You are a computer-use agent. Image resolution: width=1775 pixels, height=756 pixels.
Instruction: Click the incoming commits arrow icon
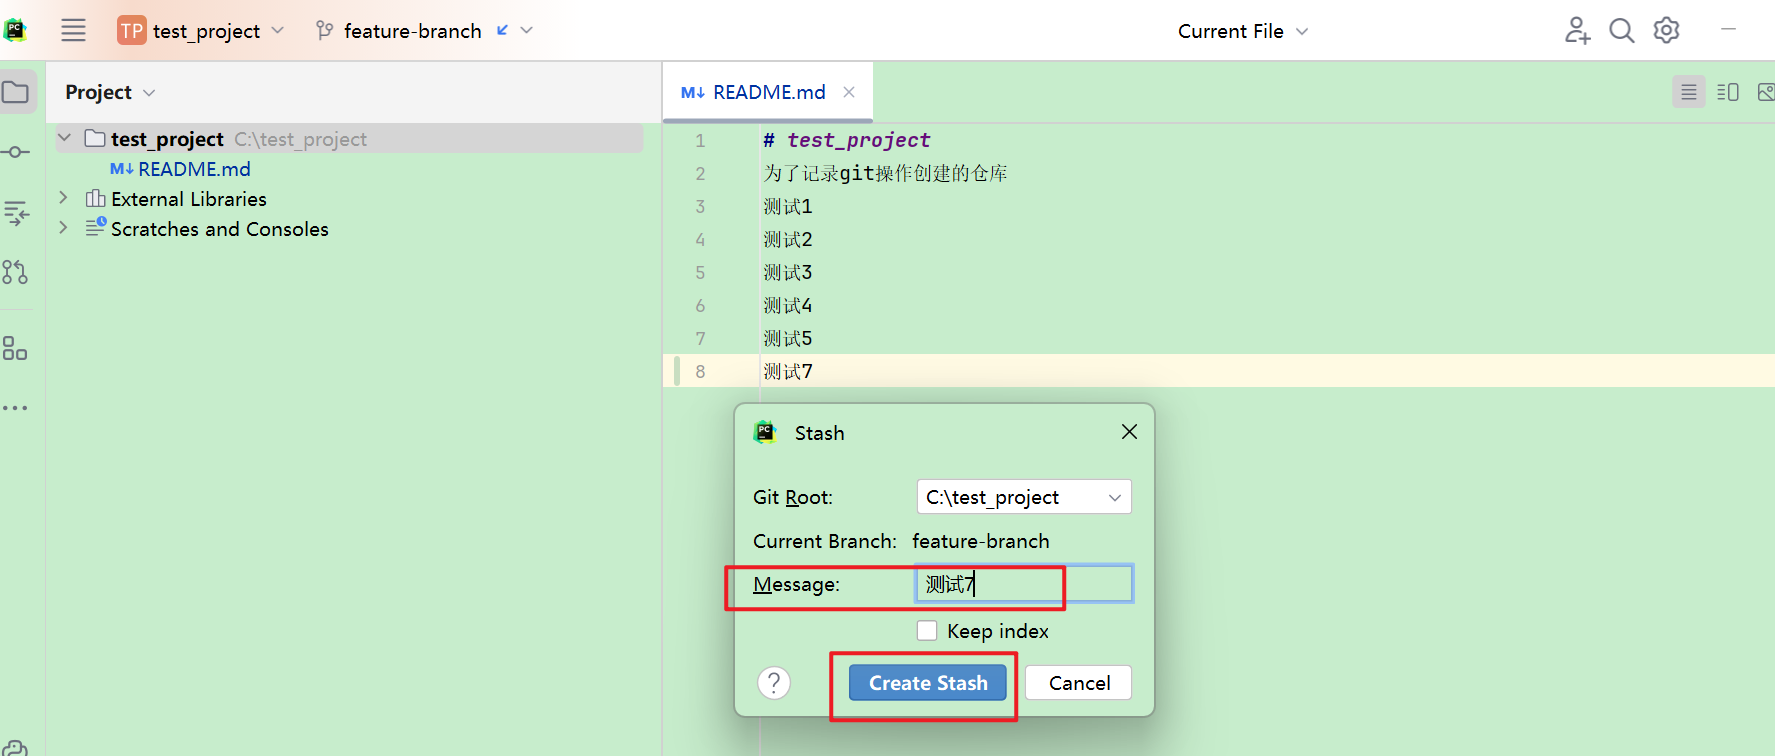click(503, 30)
